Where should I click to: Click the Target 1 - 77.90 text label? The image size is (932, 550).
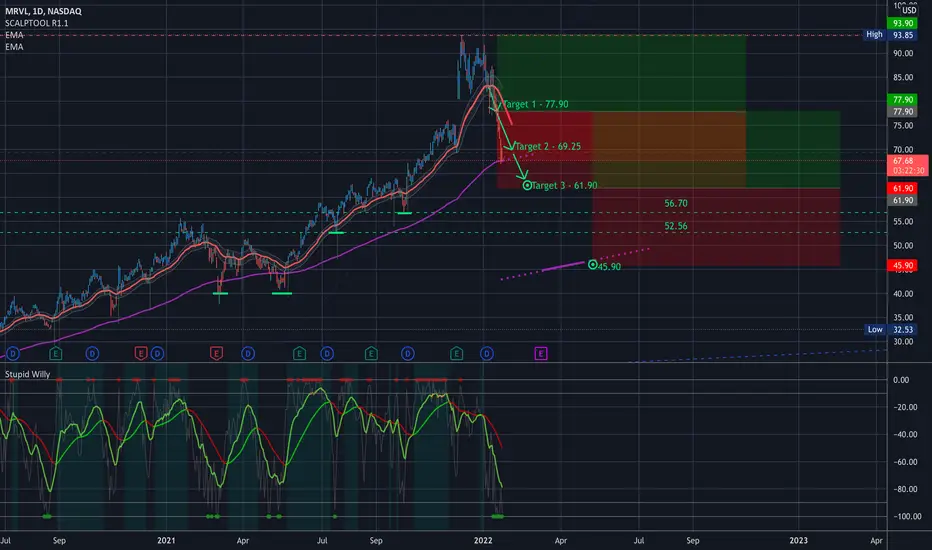pos(536,104)
